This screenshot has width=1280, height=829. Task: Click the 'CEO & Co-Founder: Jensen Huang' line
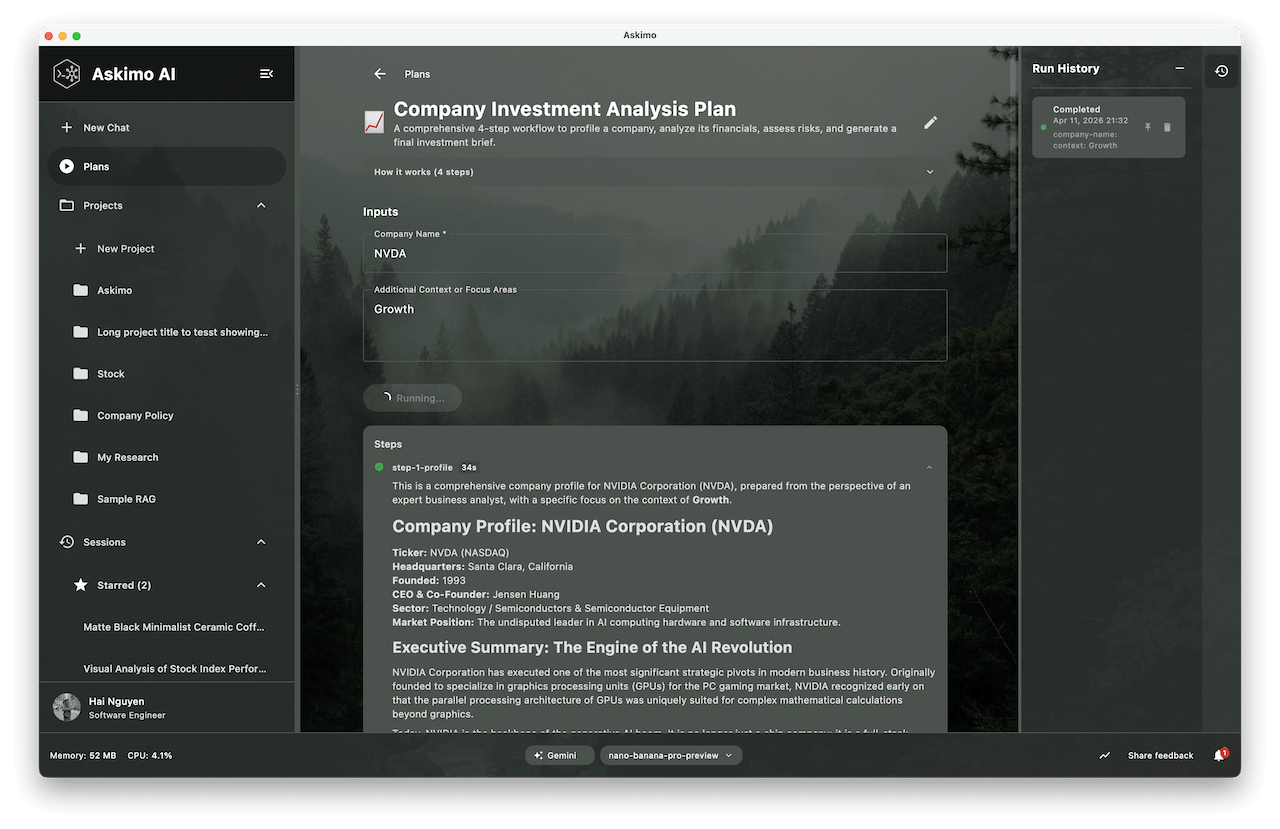point(476,595)
